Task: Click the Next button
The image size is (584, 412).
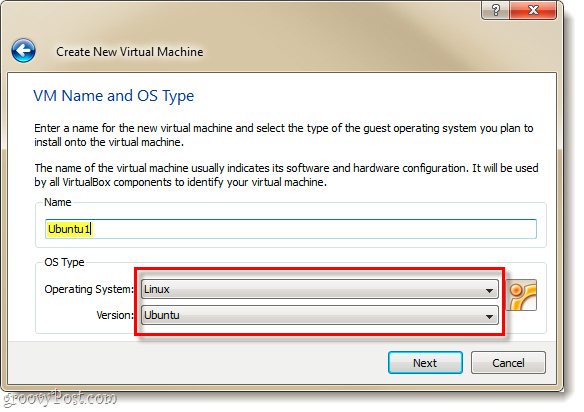Action: click(425, 362)
